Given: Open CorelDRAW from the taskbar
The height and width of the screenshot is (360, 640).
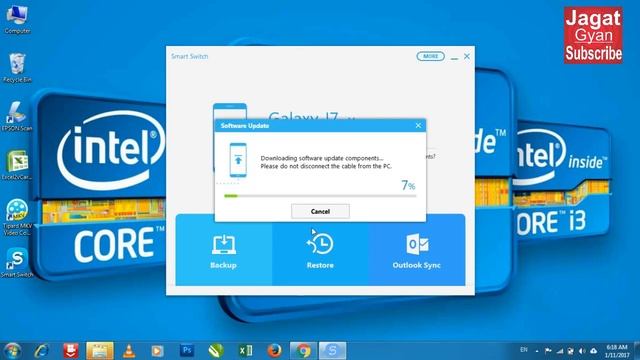Looking at the screenshot, I should point(216,351).
